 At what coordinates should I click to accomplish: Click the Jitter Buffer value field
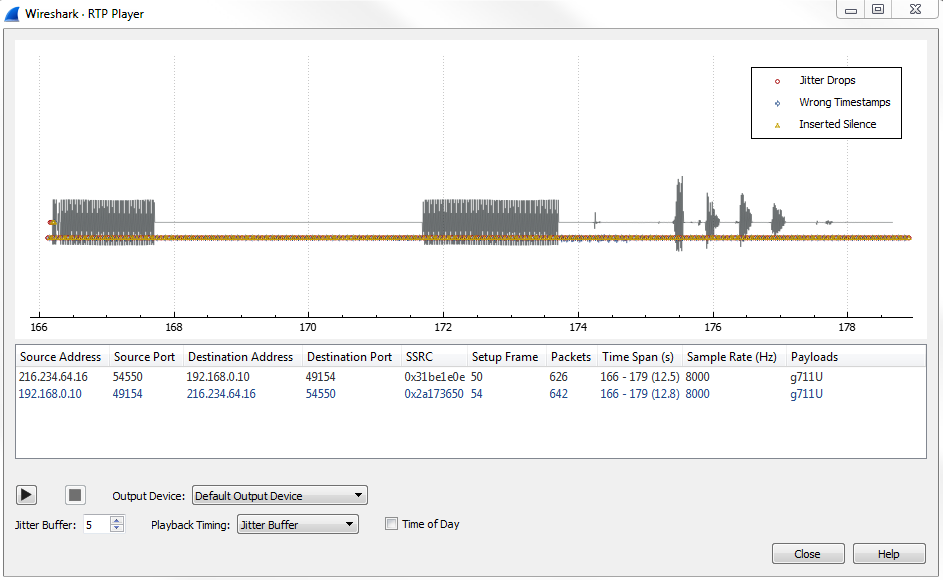95,524
